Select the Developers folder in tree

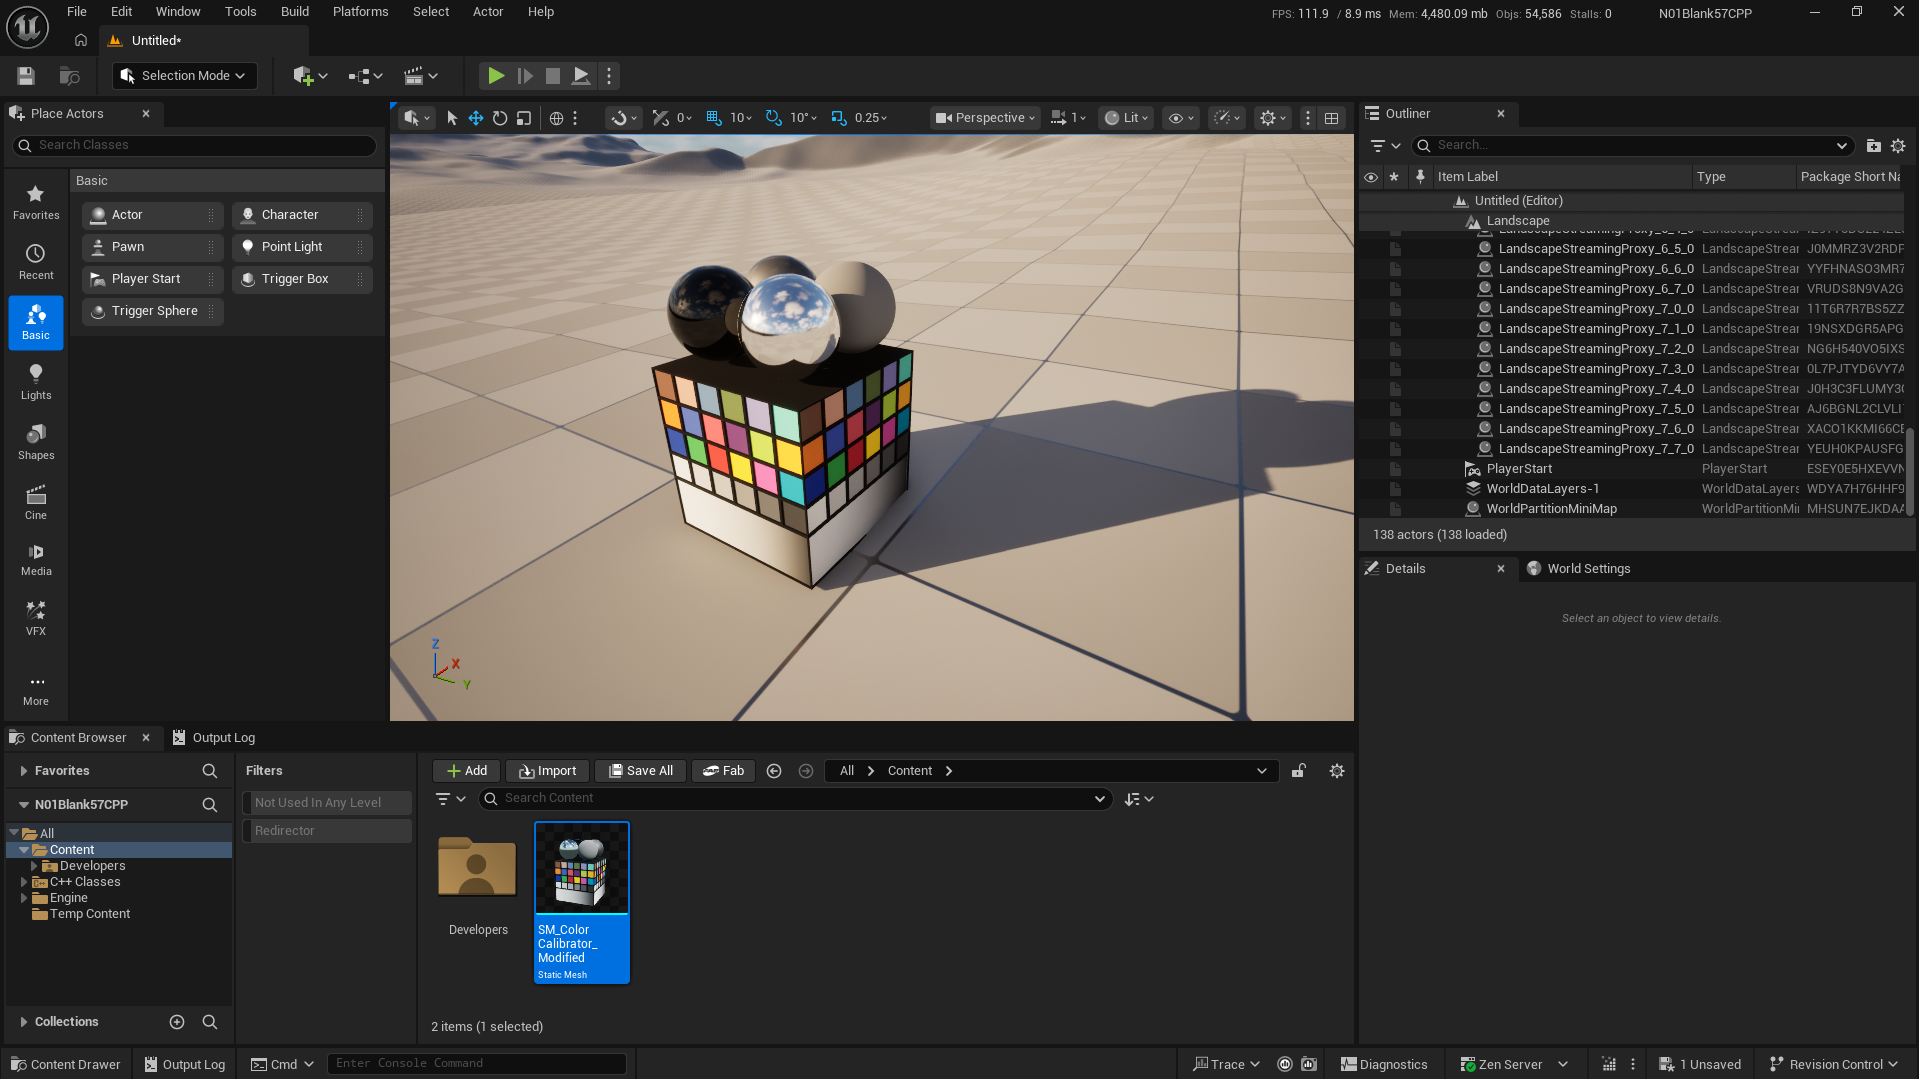[x=92, y=866]
